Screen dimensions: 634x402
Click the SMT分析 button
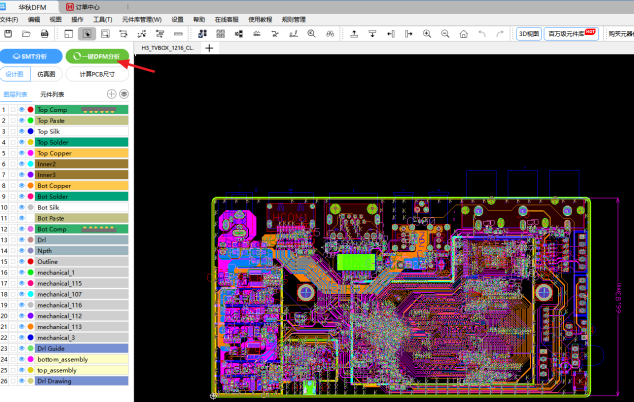(x=31, y=56)
